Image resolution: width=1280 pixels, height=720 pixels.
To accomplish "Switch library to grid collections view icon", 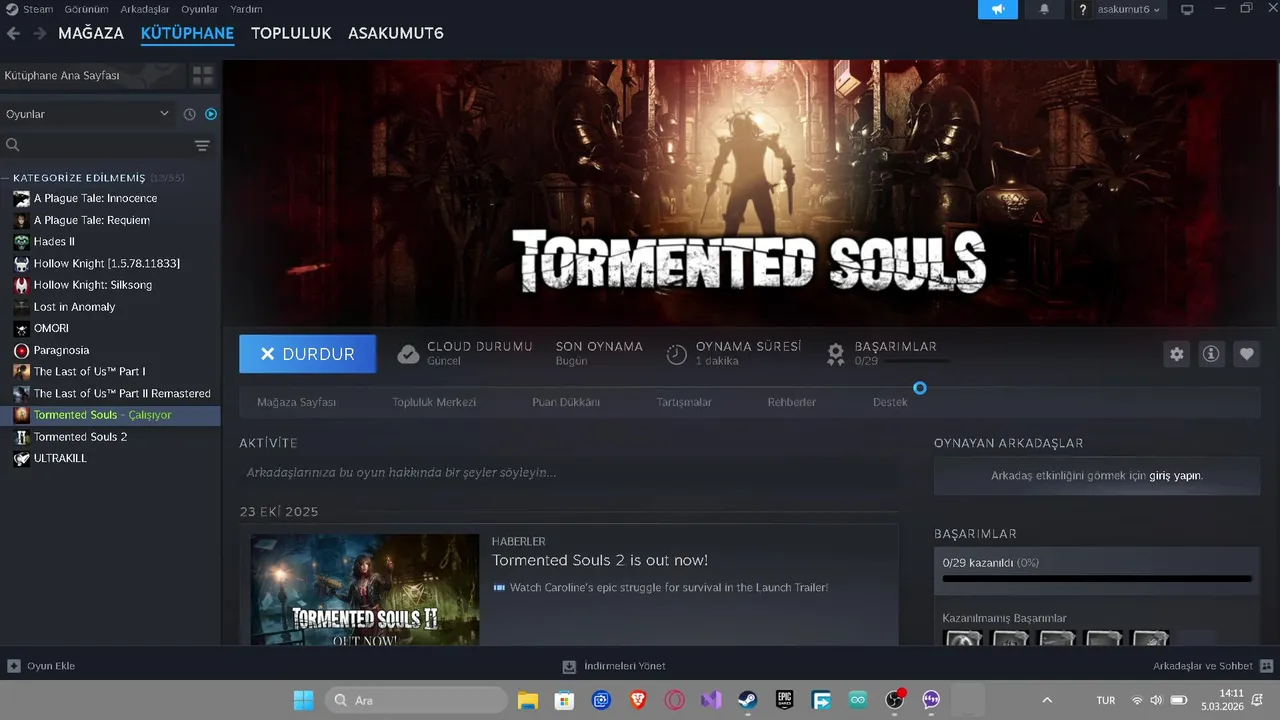I will [x=203, y=76].
